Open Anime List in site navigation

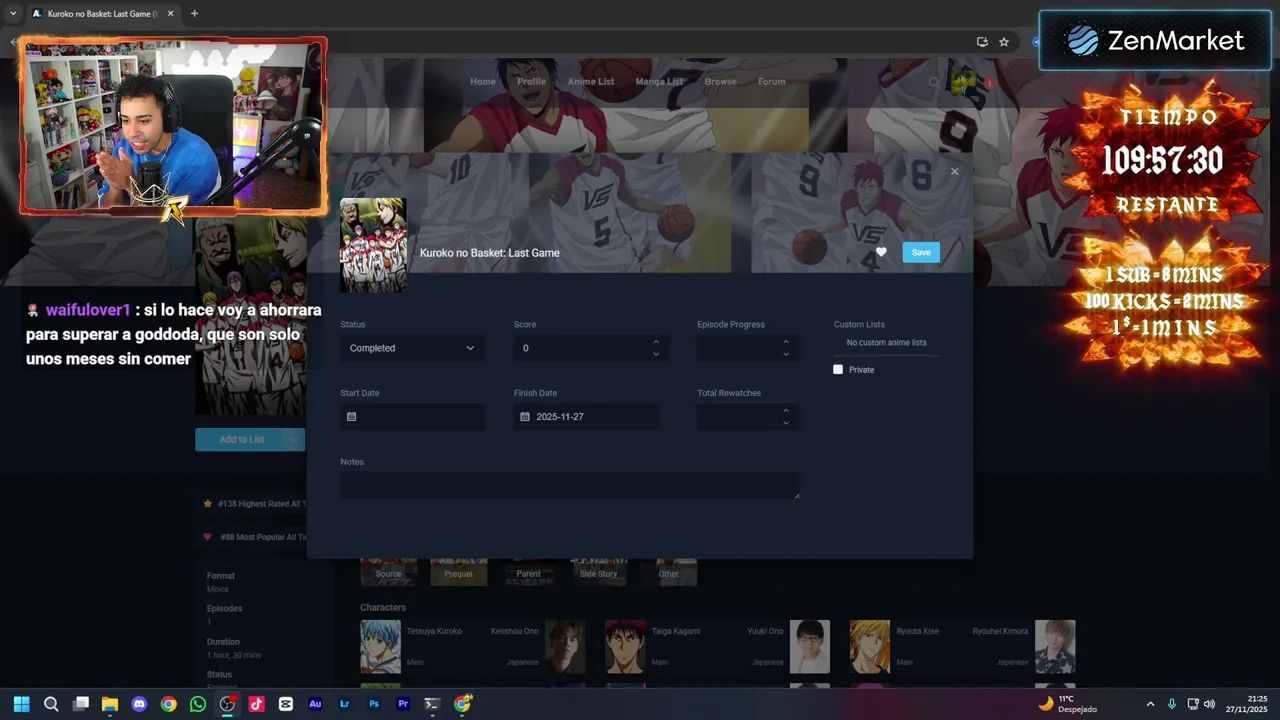point(591,82)
